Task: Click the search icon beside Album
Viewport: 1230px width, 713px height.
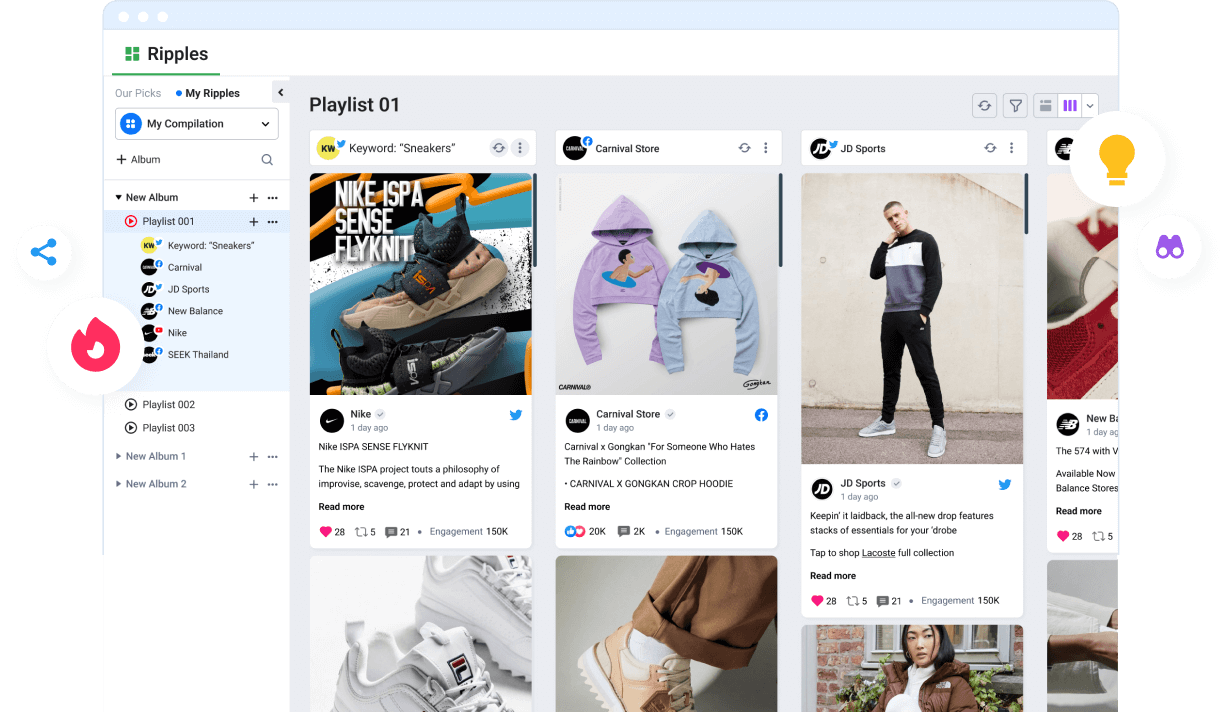Action: (x=267, y=160)
